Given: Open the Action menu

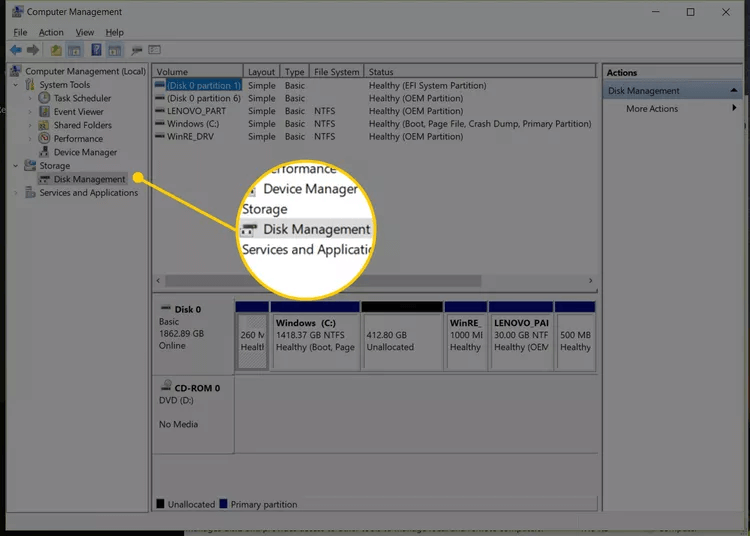Looking at the screenshot, I should point(51,33).
